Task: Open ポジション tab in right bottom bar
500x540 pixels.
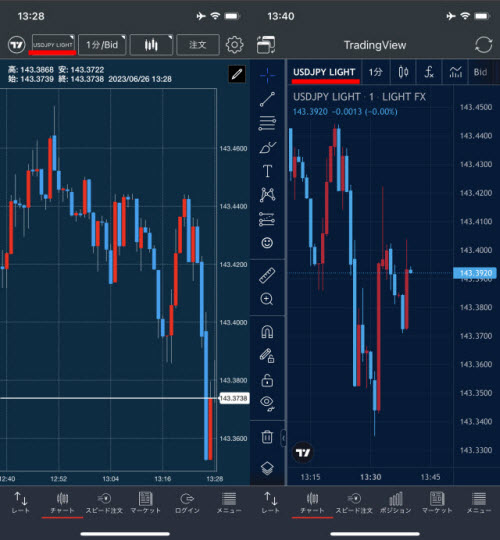Action: click(x=396, y=503)
